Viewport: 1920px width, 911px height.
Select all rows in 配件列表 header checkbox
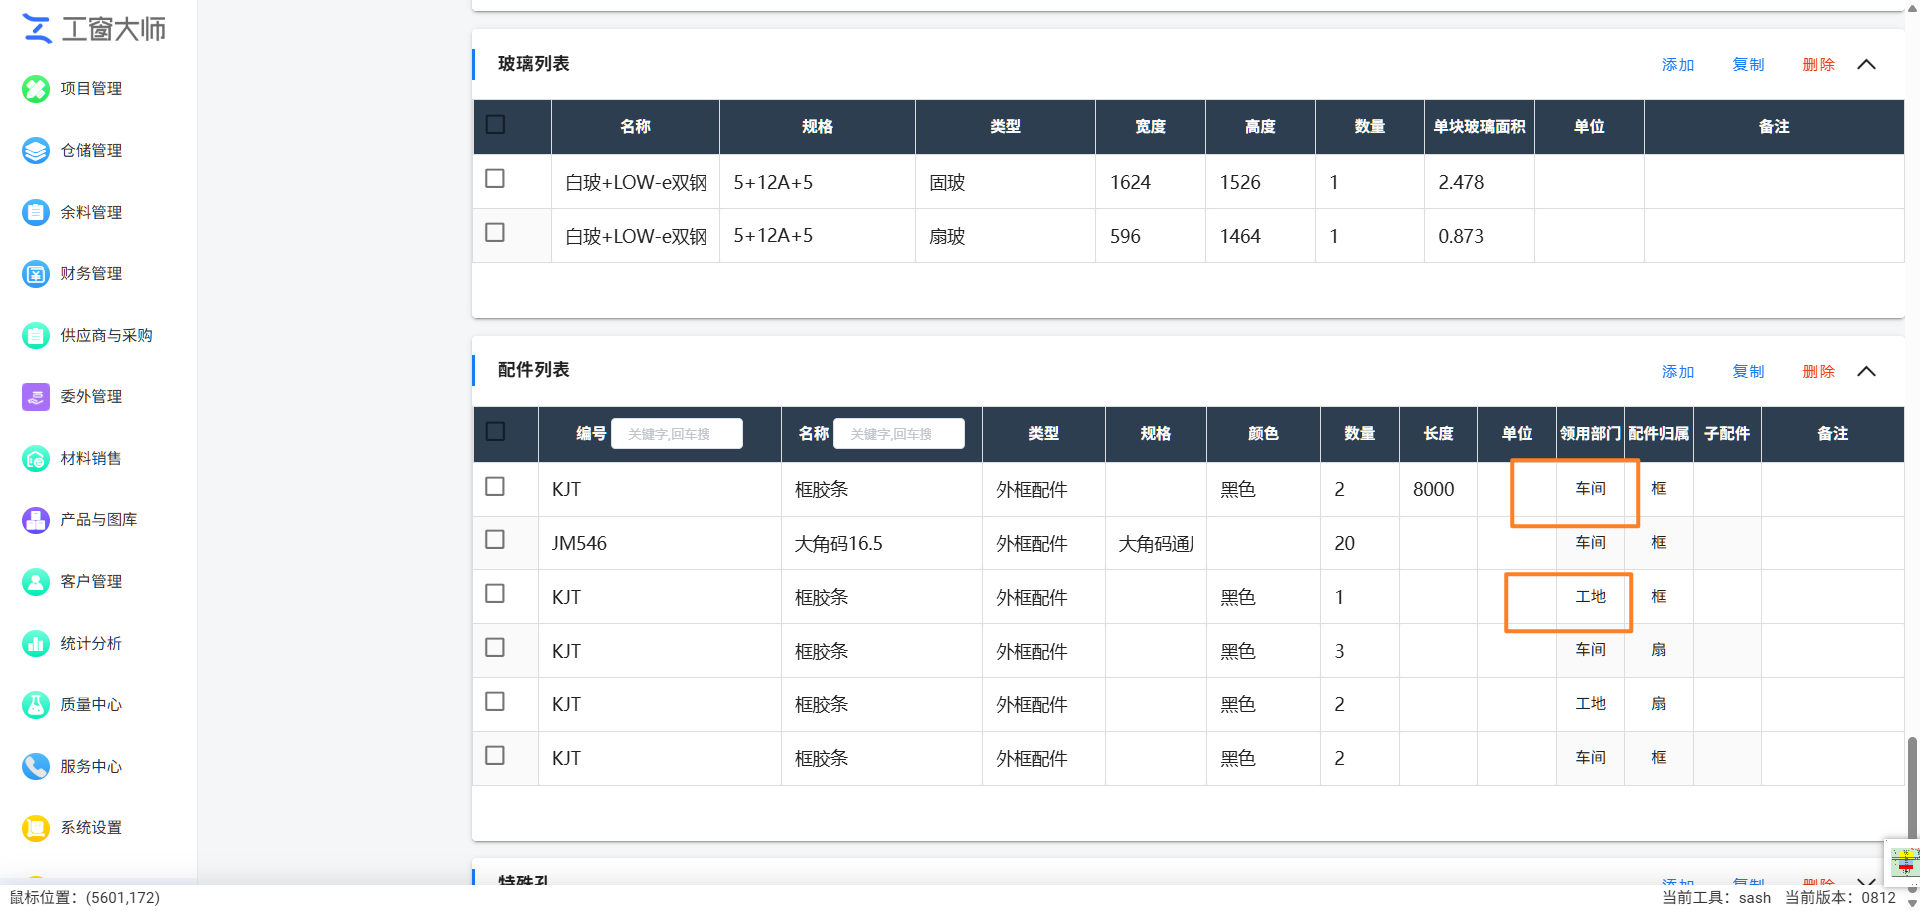coord(495,431)
